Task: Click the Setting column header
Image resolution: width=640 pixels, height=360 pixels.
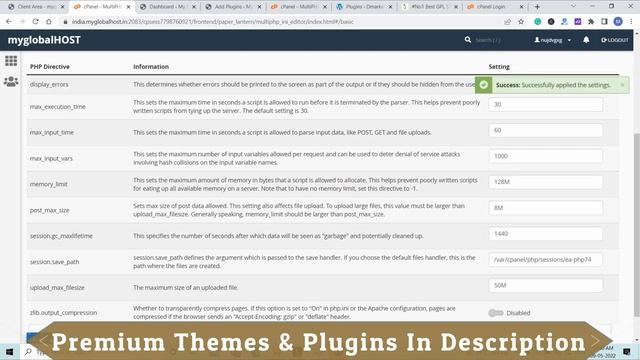Action: click(499, 67)
